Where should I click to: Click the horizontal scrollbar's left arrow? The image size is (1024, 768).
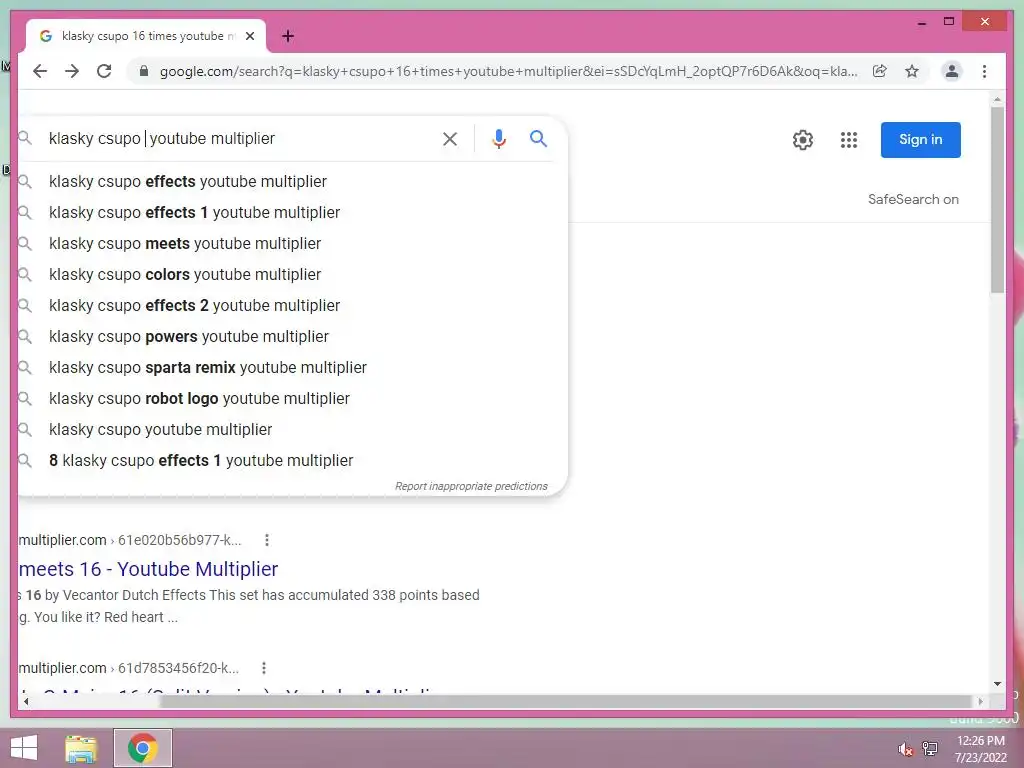pyautogui.click(x=25, y=701)
